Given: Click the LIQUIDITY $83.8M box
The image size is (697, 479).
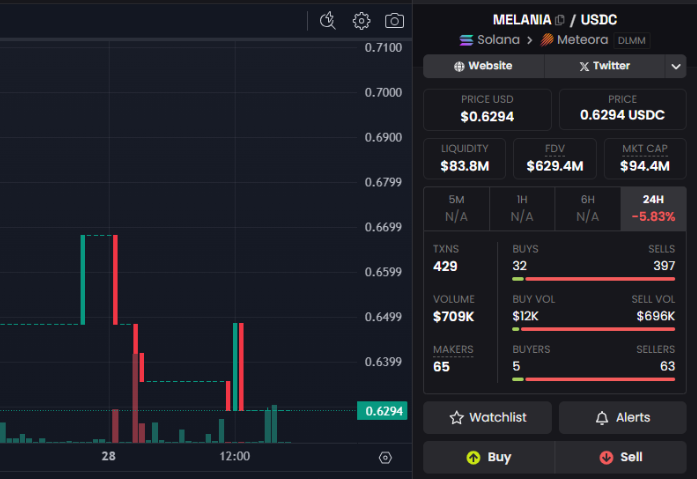Looking at the screenshot, I should click(x=465, y=159).
